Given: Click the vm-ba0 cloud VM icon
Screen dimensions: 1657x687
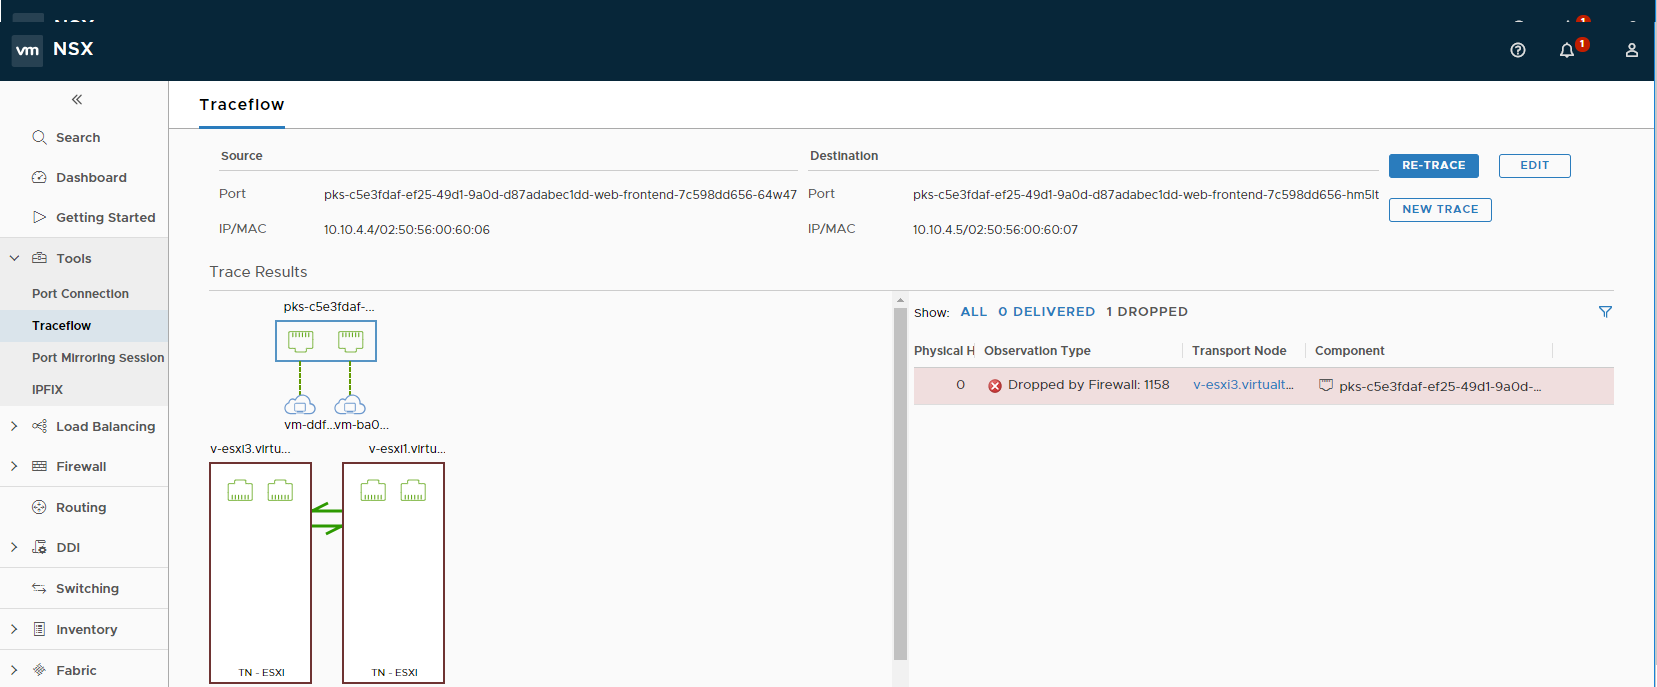Looking at the screenshot, I should [350, 405].
